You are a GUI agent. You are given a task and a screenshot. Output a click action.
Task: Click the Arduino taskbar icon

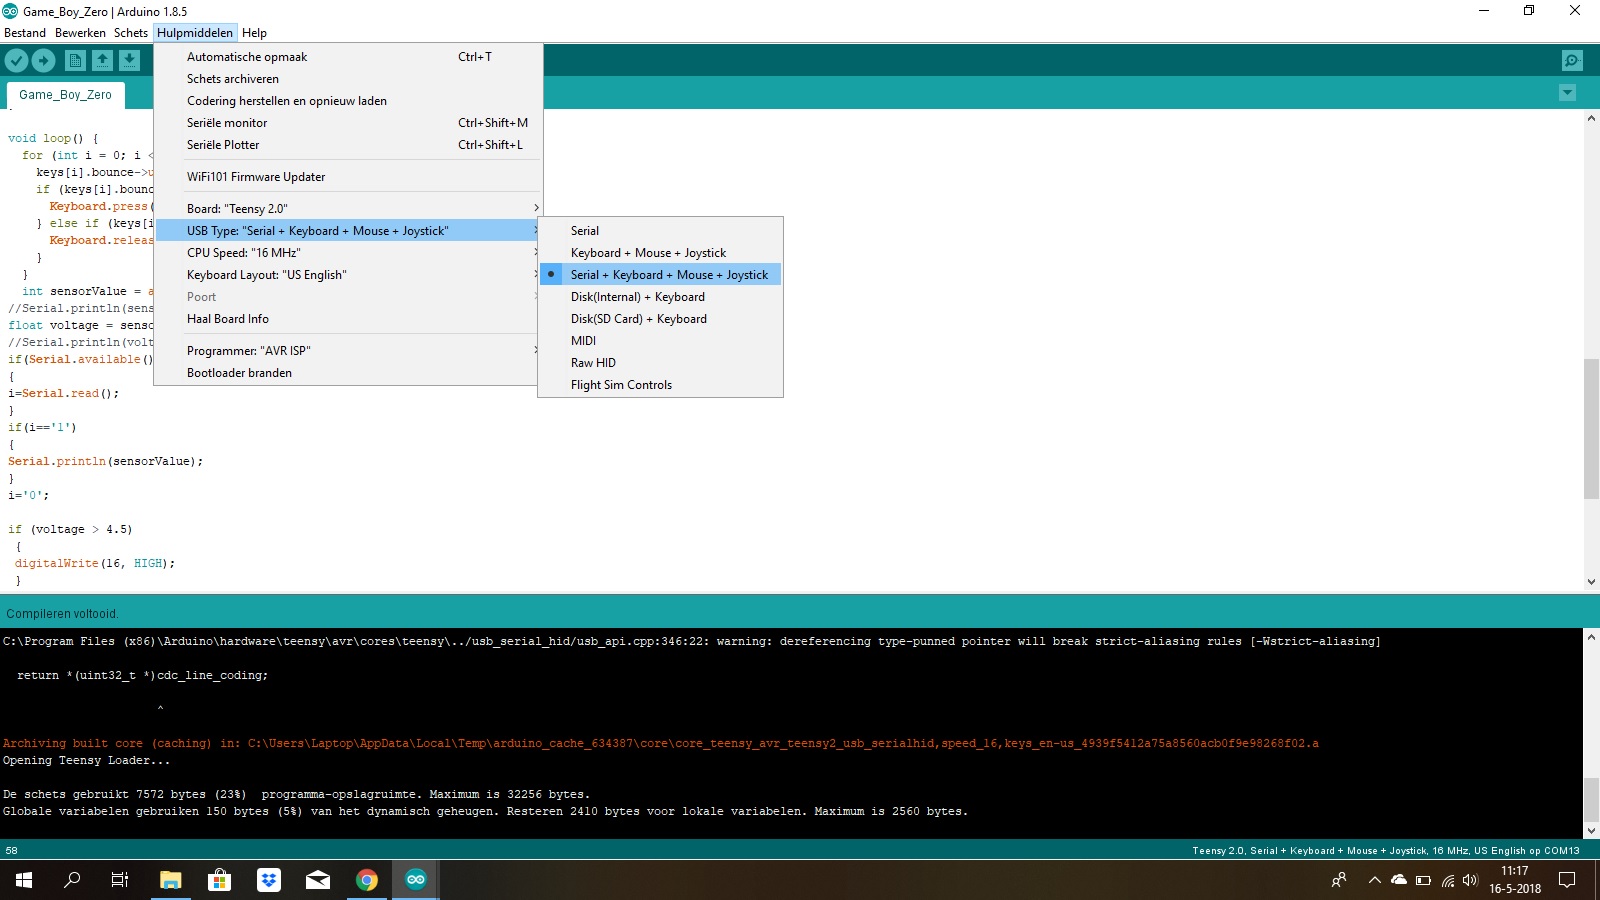[x=416, y=880]
